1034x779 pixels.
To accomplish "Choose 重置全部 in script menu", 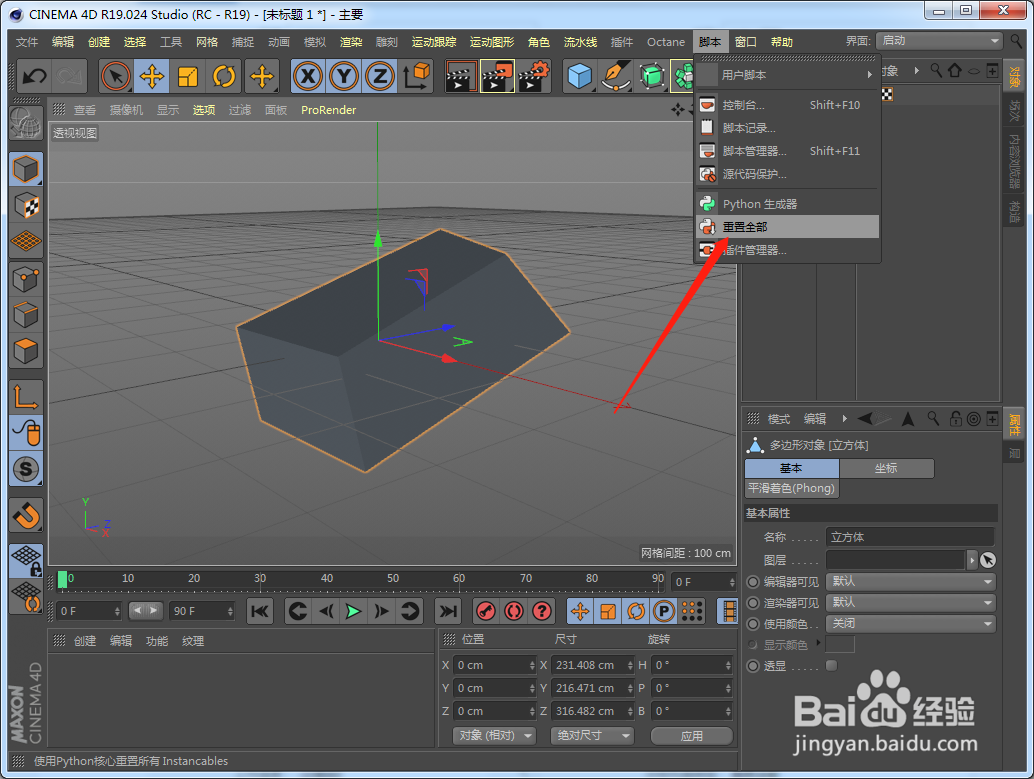I will click(x=787, y=227).
